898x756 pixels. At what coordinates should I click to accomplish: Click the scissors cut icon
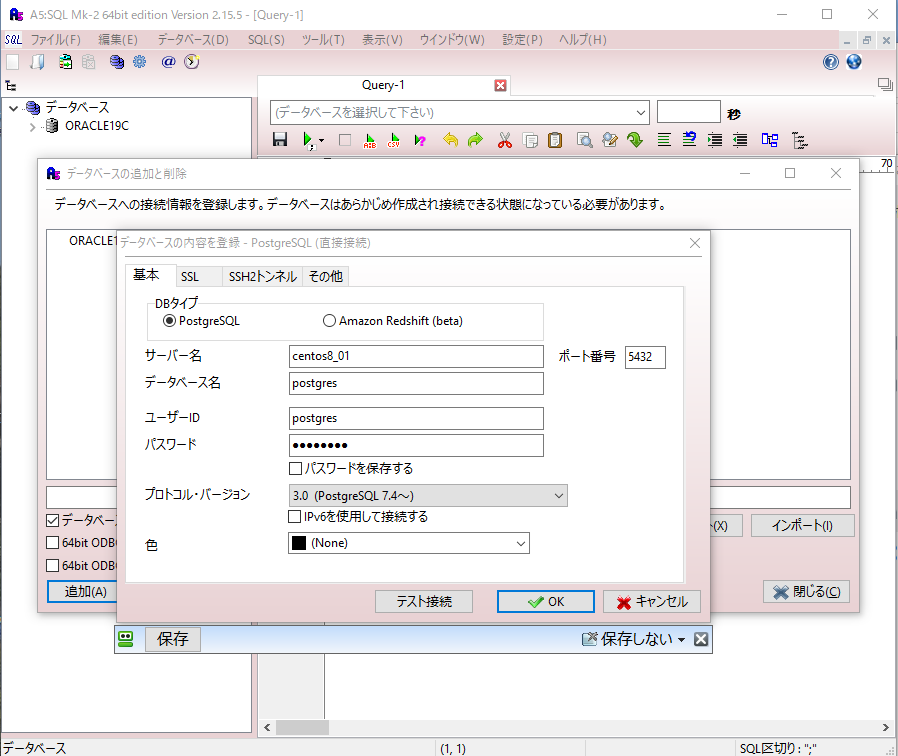tap(505, 140)
